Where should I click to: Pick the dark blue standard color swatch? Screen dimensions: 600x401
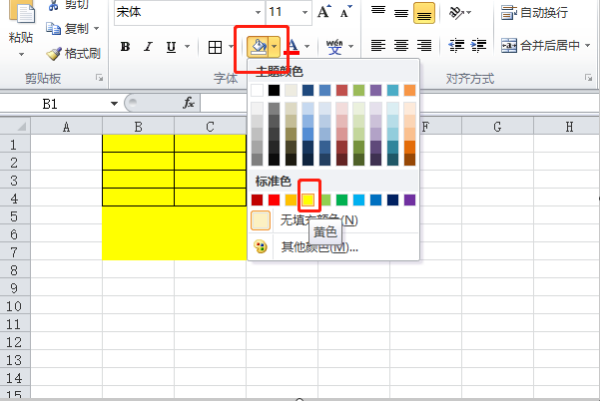click(x=393, y=200)
